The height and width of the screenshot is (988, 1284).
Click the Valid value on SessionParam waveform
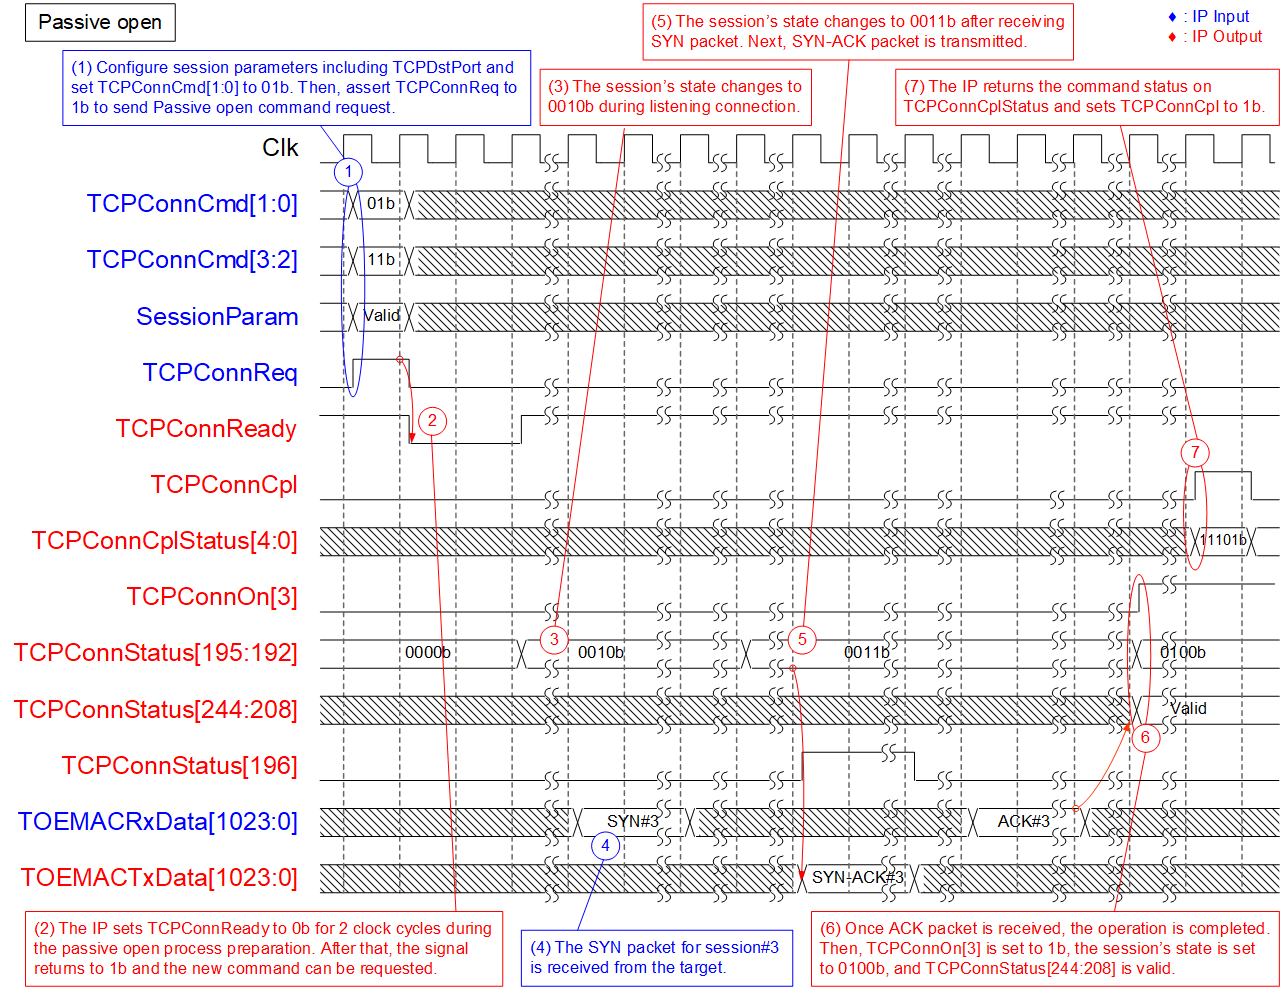pos(382,316)
